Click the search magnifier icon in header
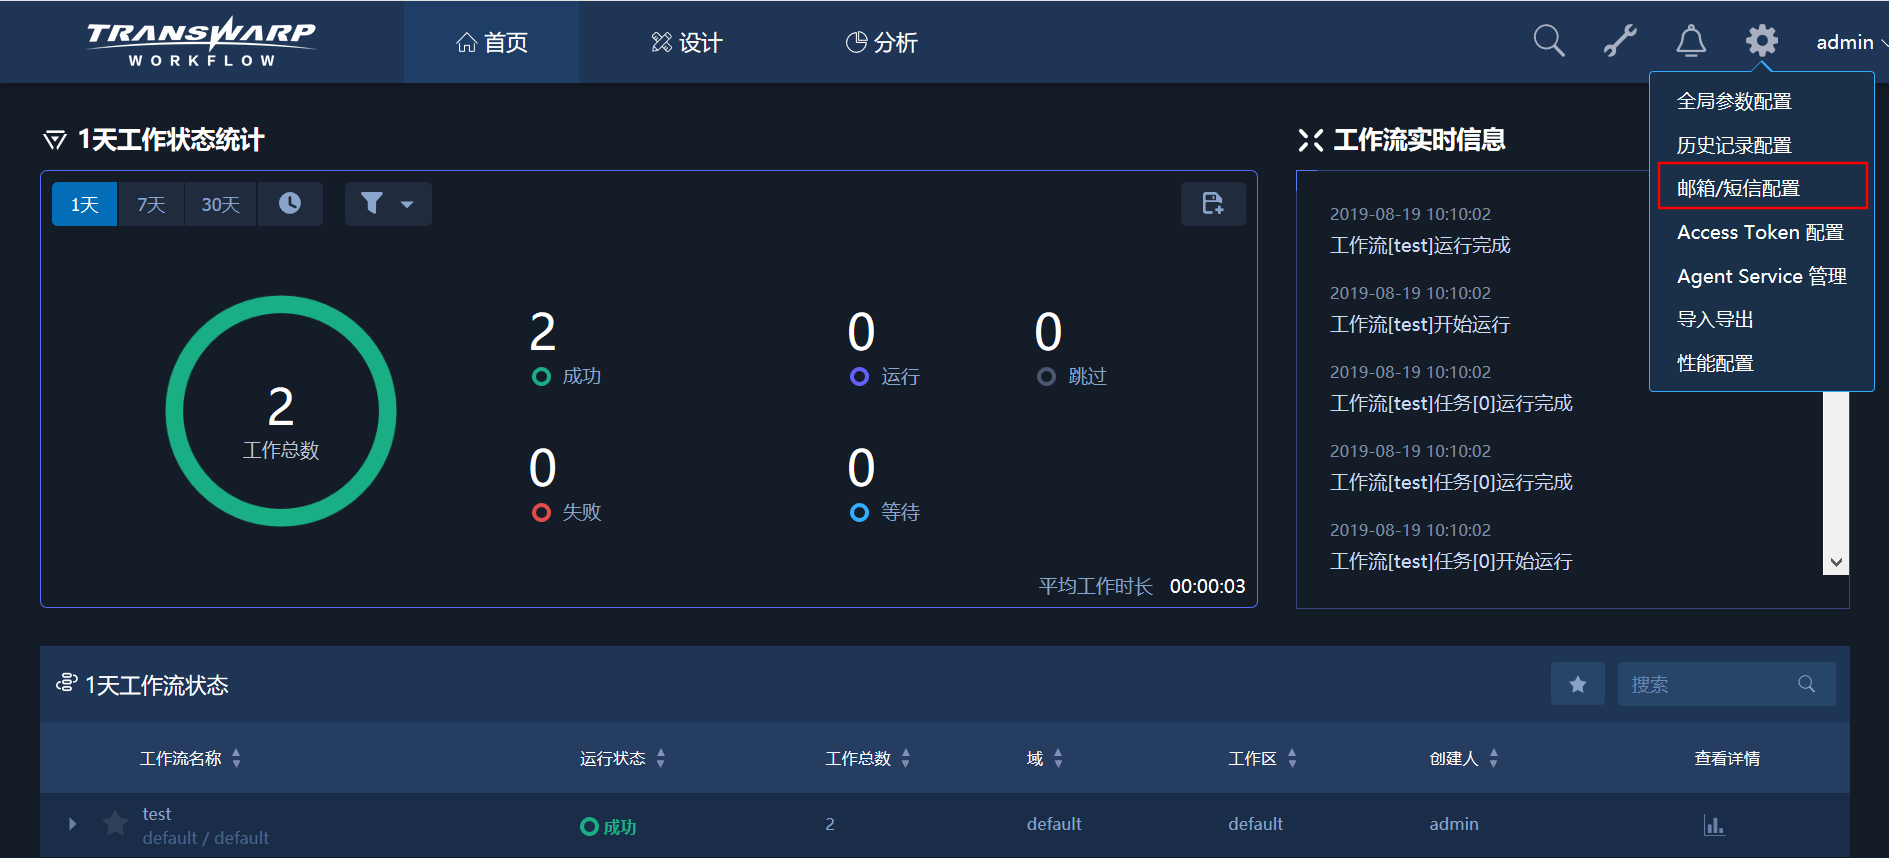Viewport: 1889px width, 858px height. 1548,41
